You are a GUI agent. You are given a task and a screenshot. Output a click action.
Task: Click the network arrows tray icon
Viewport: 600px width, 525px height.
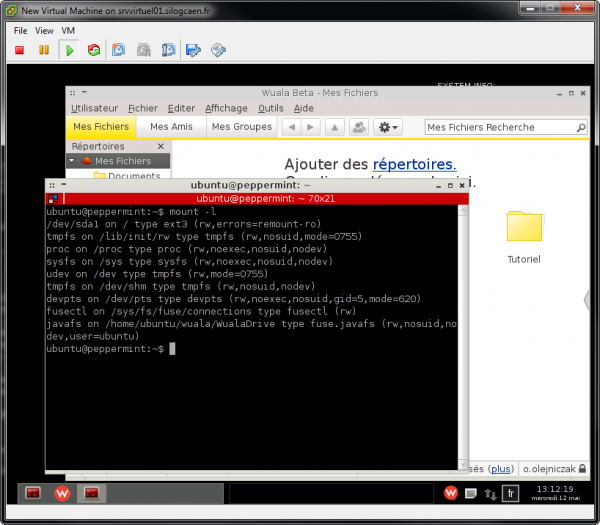[491, 494]
